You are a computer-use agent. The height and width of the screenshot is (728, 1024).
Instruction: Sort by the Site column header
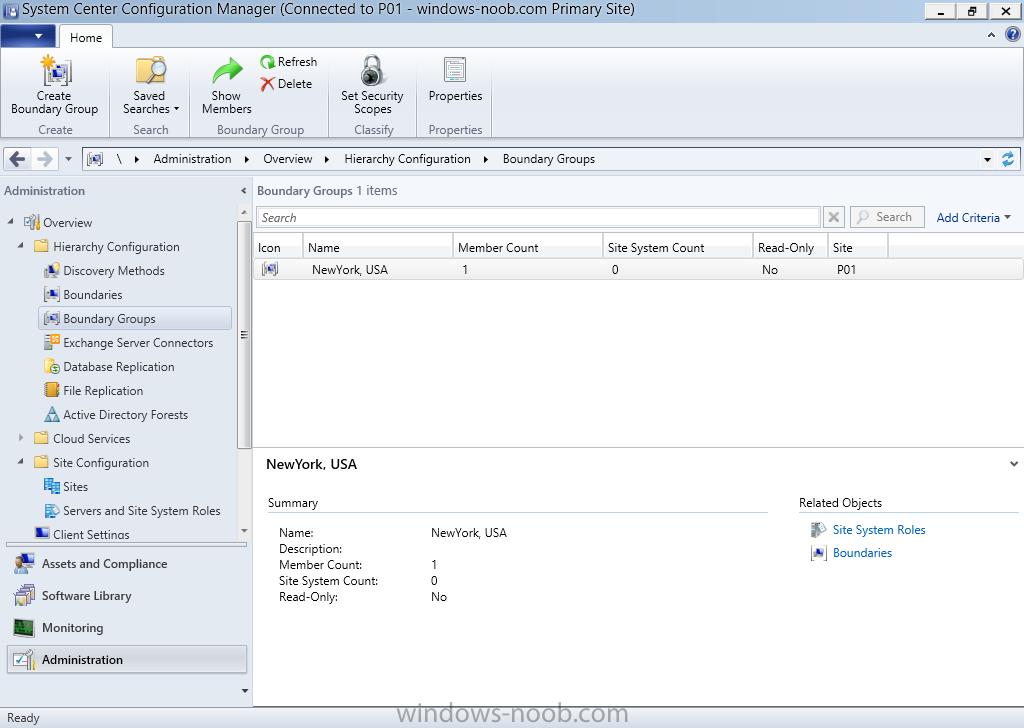pos(857,247)
